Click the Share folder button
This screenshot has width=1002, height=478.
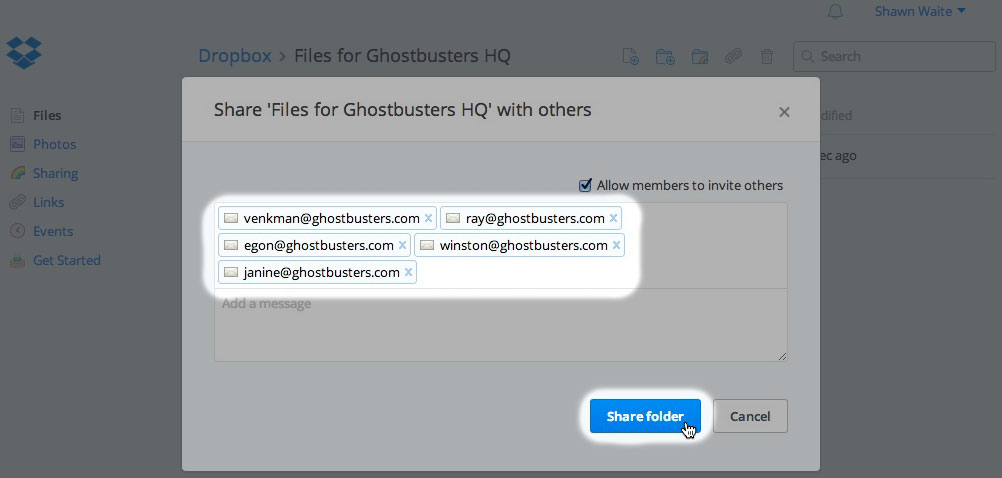click(645, 416)
